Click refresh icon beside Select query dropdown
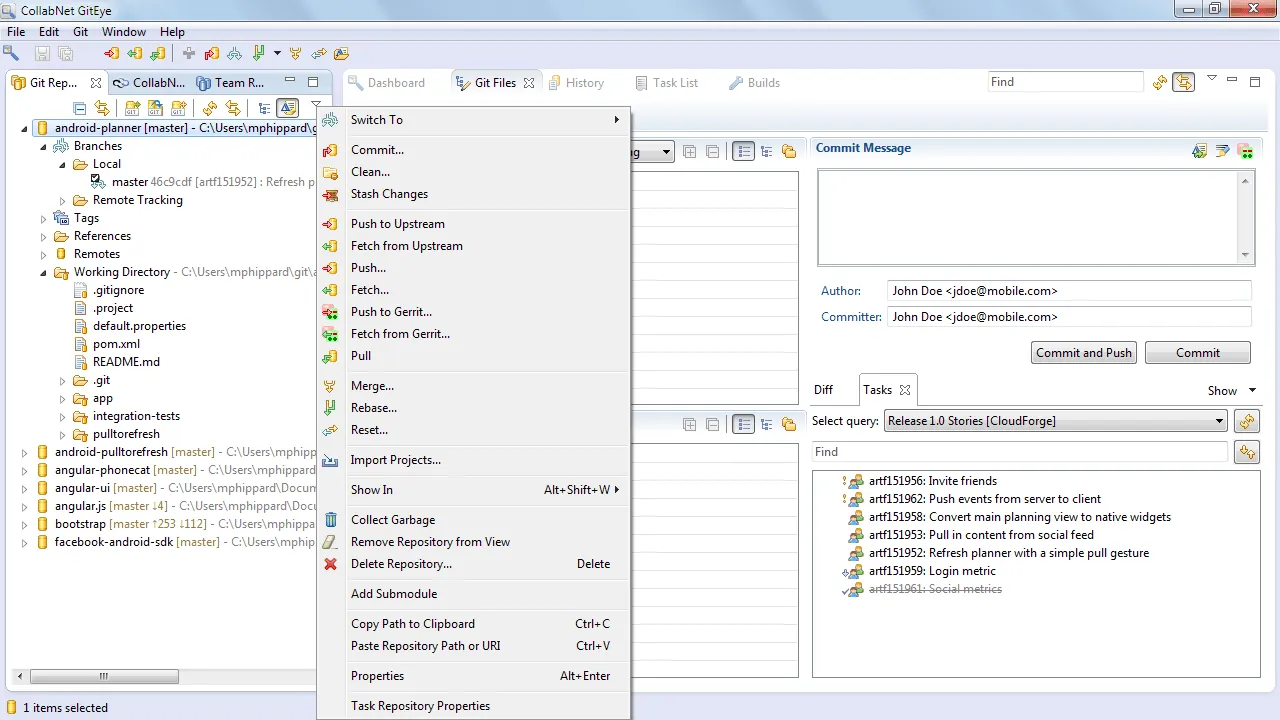This screenshot has height=720, width=1280. click(x=1246, y=421)
